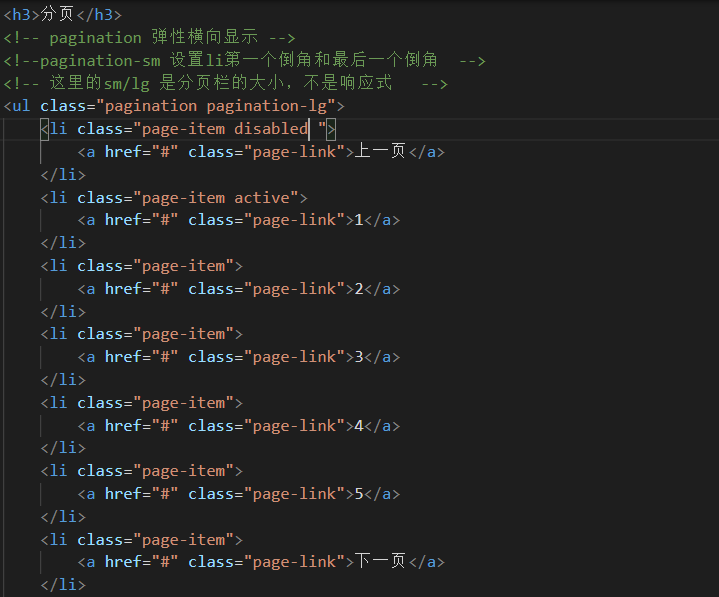The image size is (719, 597).
Task: Click the page number 4 inside the anchor
Action: pos(359,426)
